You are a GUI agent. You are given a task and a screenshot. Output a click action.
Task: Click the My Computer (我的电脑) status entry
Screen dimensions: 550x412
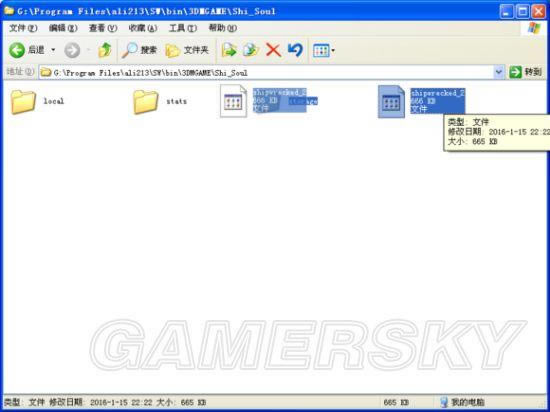click(x=462, y=402)
